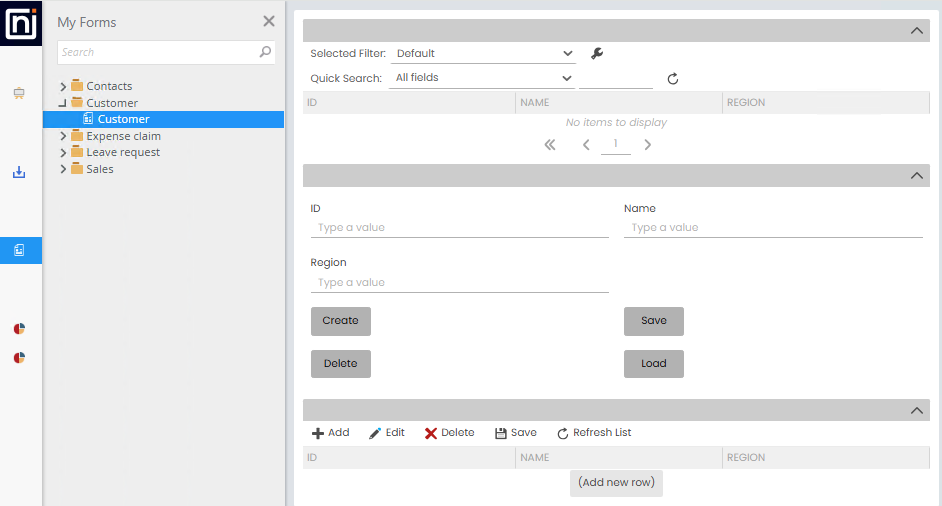This screenshot has width=942, height=506.
Task: Click the Name input field
Action: click(x=772, y=228)
